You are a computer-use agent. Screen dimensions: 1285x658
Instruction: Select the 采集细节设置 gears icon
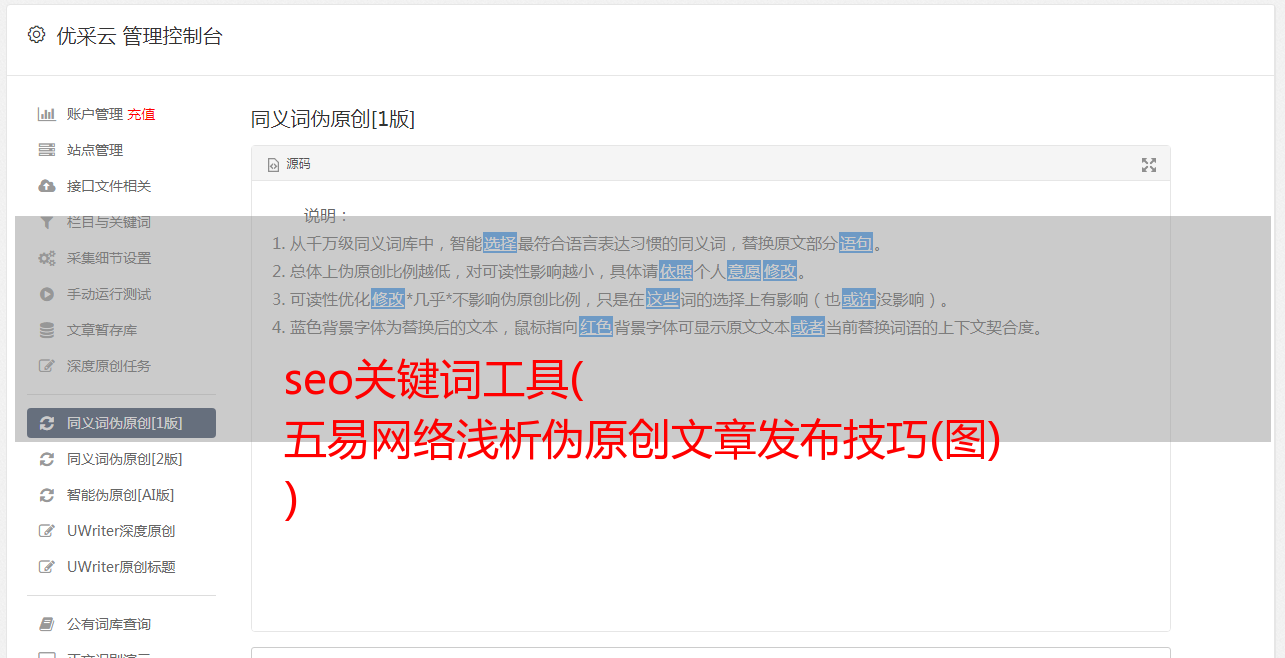pos(47,258)
